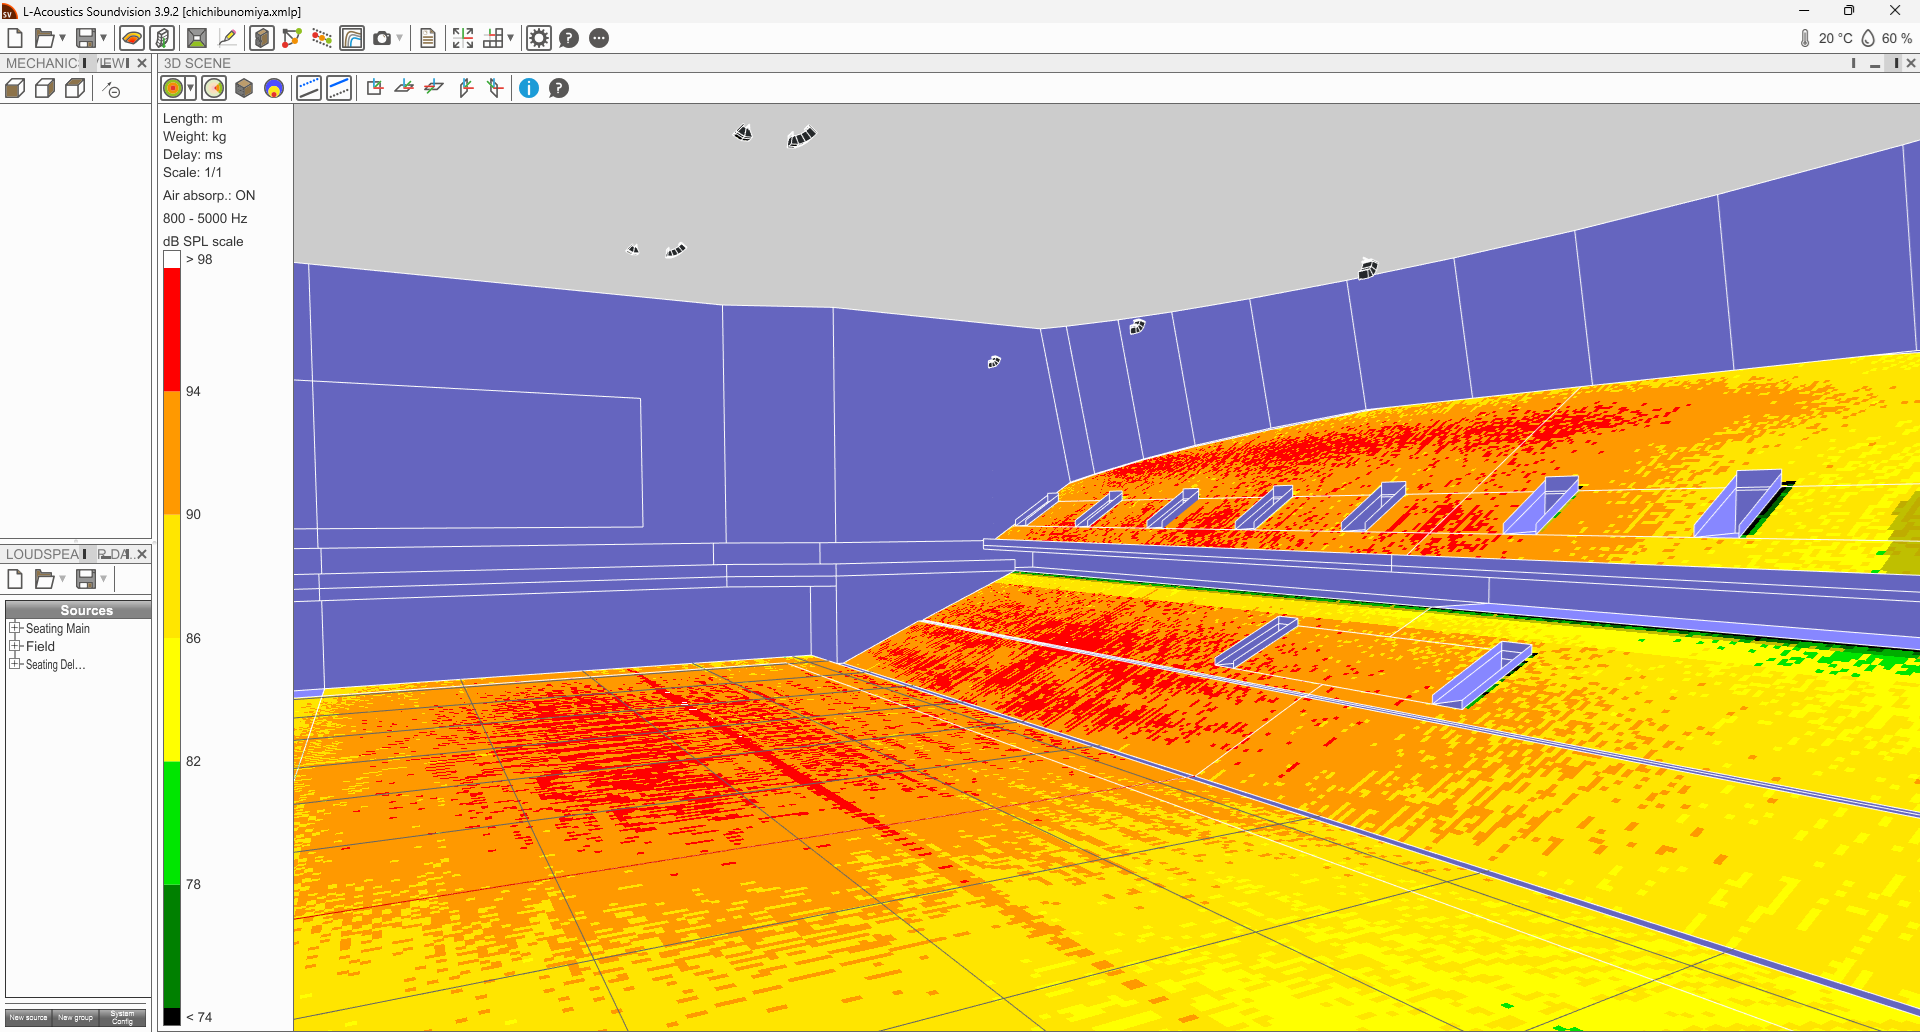
Task: Click the fit-to-view zoom extents icon
Action: pyautogui.click(x=463, y=38)
